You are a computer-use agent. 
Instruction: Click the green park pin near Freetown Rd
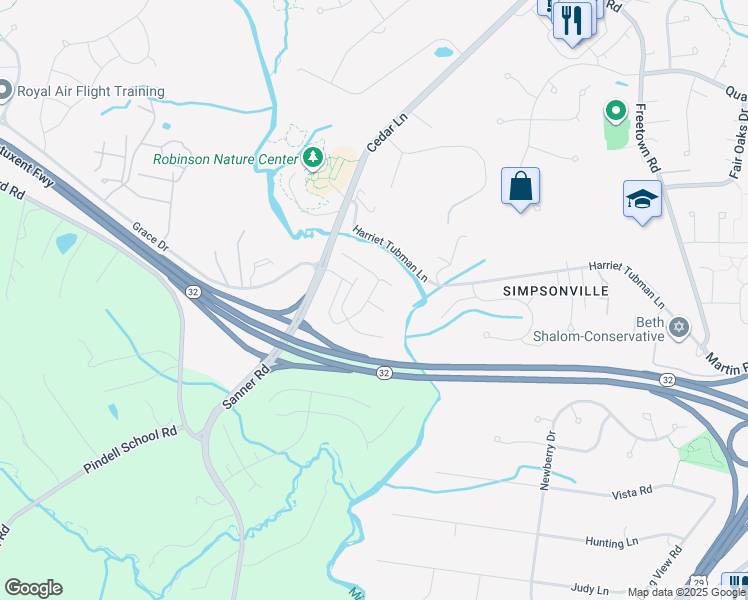(616, 112)
